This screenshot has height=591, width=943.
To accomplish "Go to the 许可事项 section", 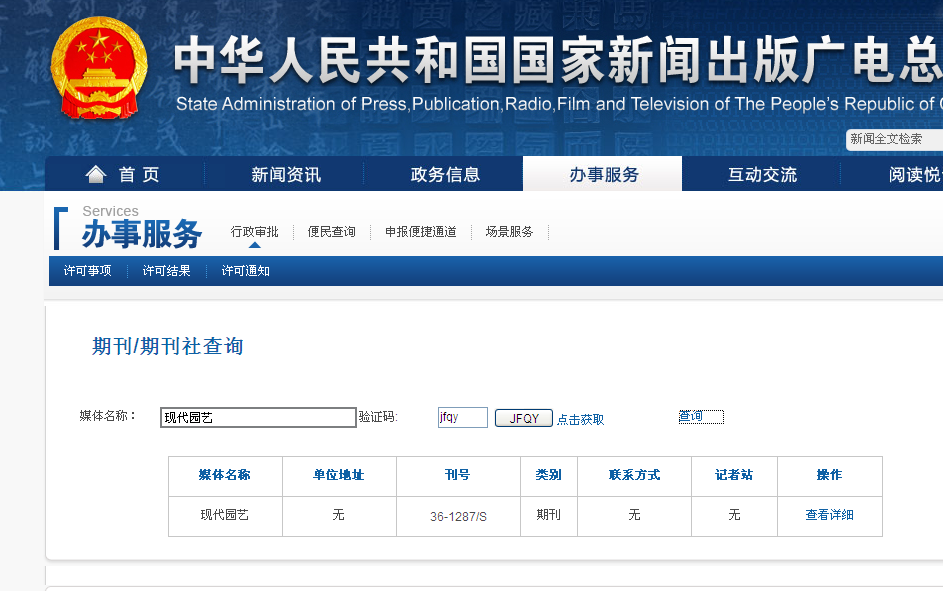I will pyautogui.click(x=88, y=271).
